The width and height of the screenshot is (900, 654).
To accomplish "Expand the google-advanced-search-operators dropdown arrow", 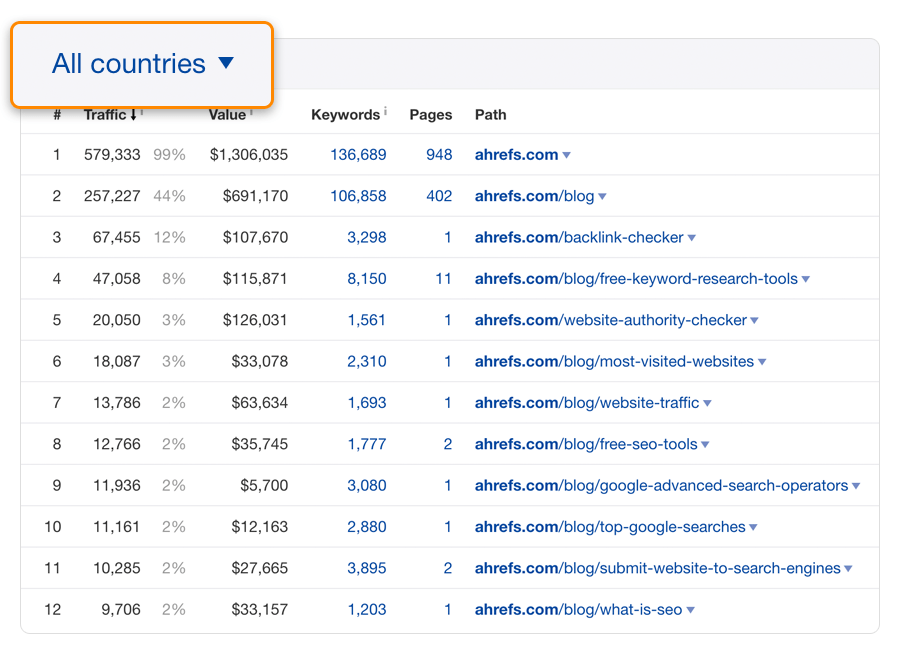I will coord(856,486).
